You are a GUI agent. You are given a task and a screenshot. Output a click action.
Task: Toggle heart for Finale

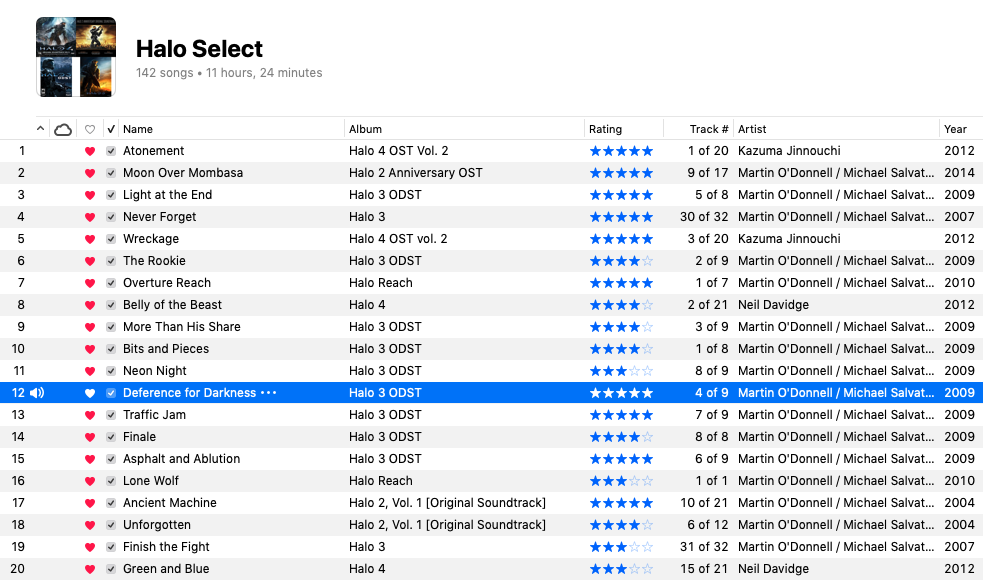90,437
